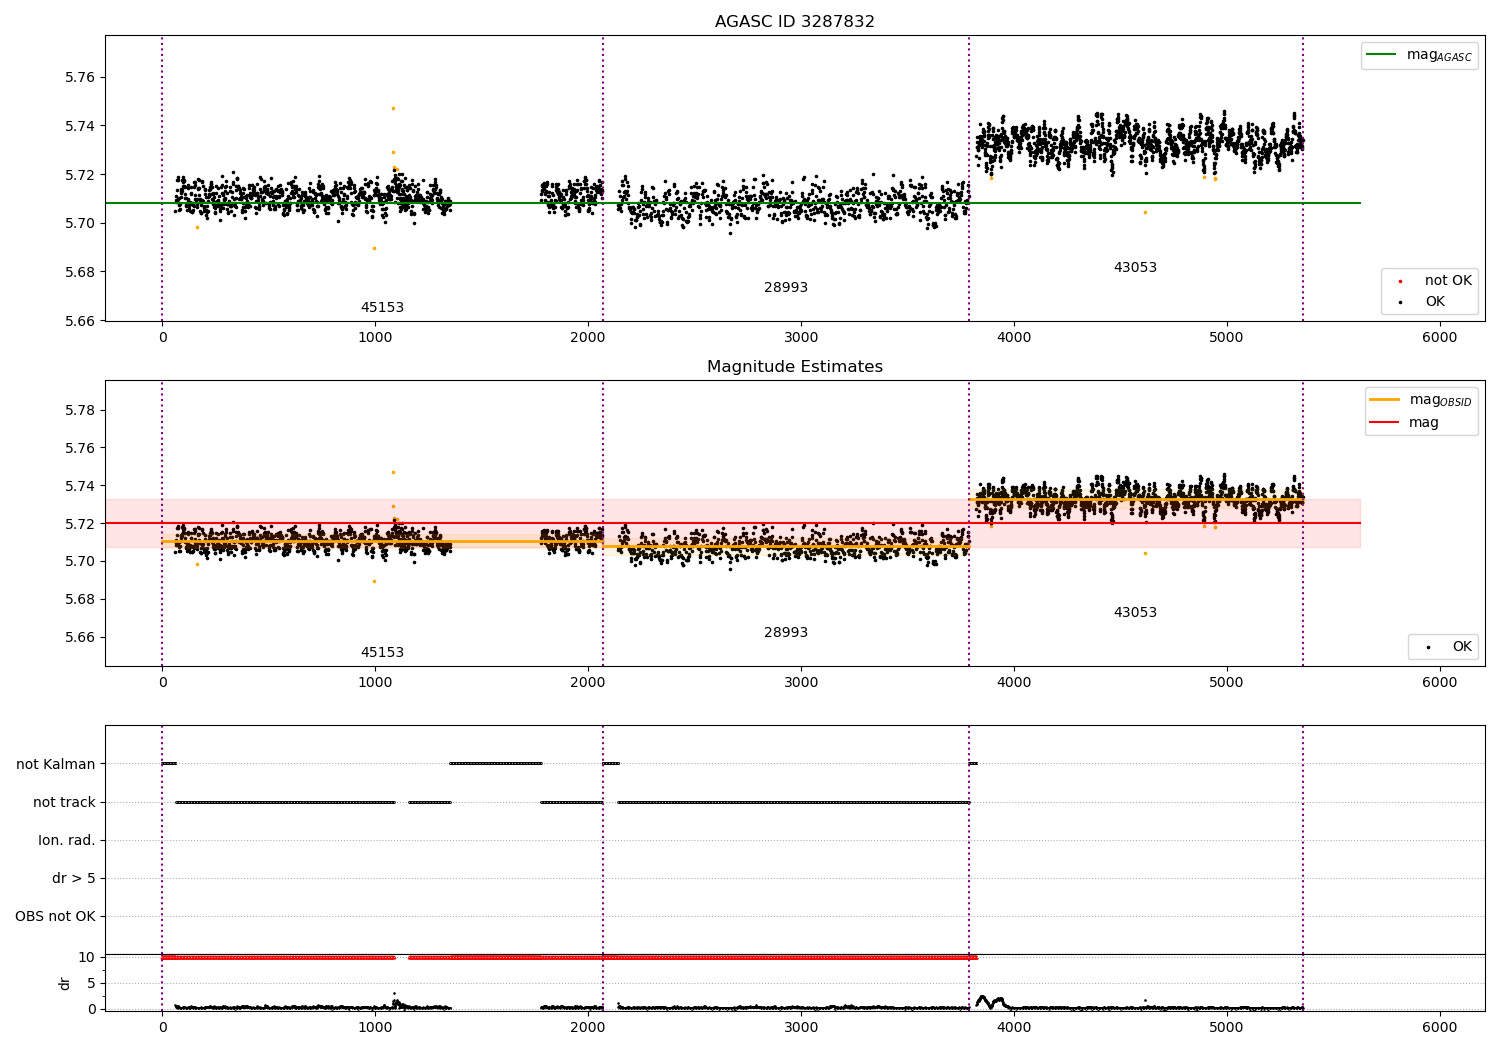This screenshot has width=1500, height=1050.
Task: Click the horizontal green mag AGASC line
Action: (733, 203)
